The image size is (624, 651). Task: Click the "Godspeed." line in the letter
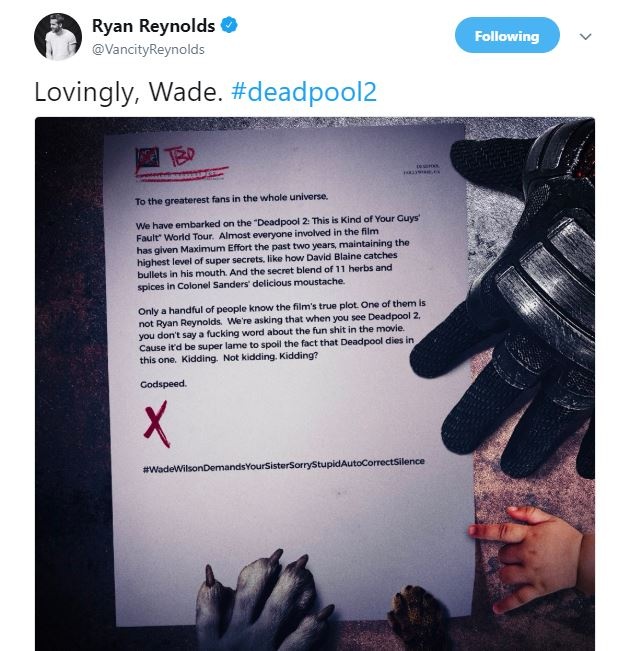(164, 384)
